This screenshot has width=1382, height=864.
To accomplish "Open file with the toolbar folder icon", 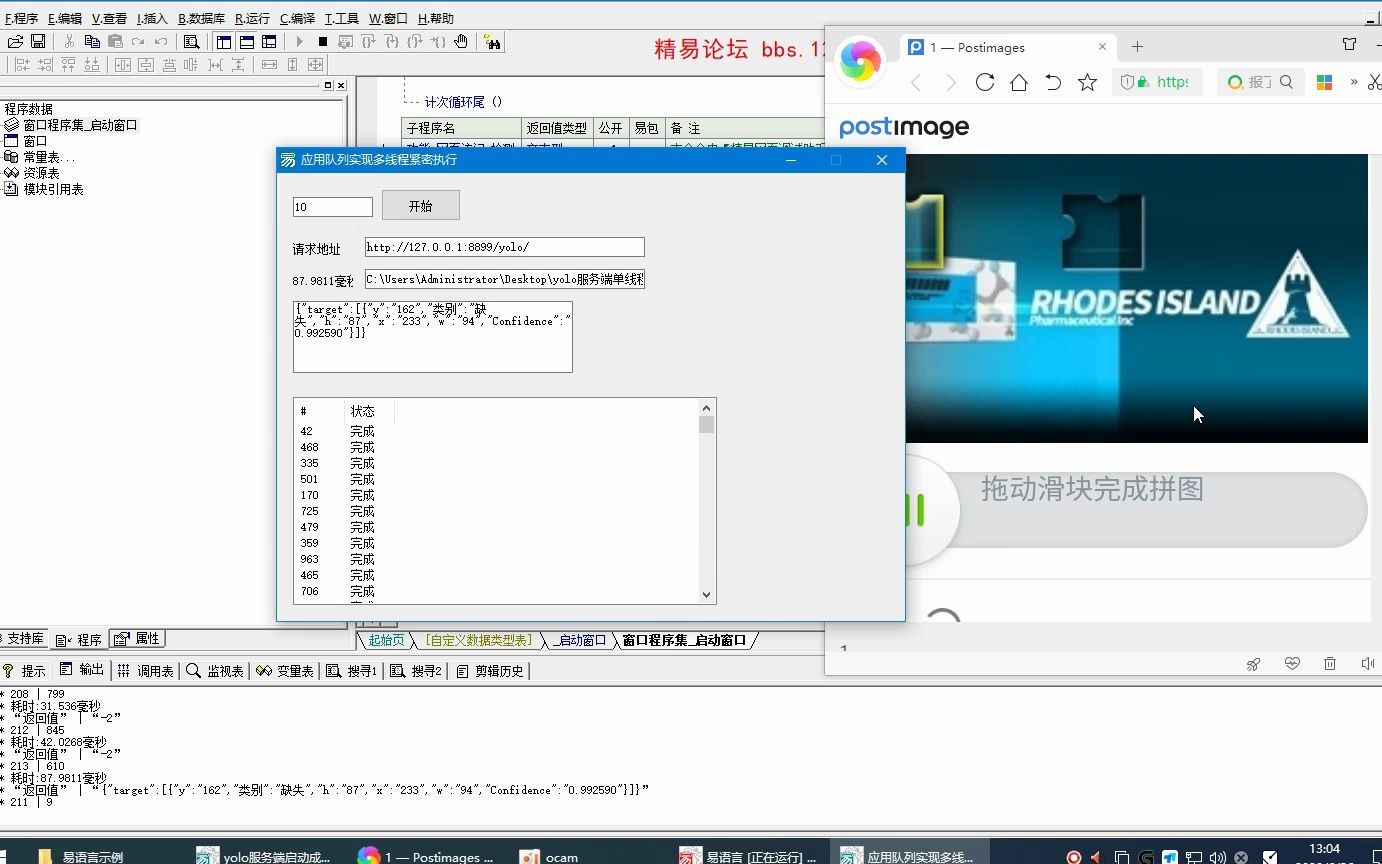I will [x=15, y=41].
